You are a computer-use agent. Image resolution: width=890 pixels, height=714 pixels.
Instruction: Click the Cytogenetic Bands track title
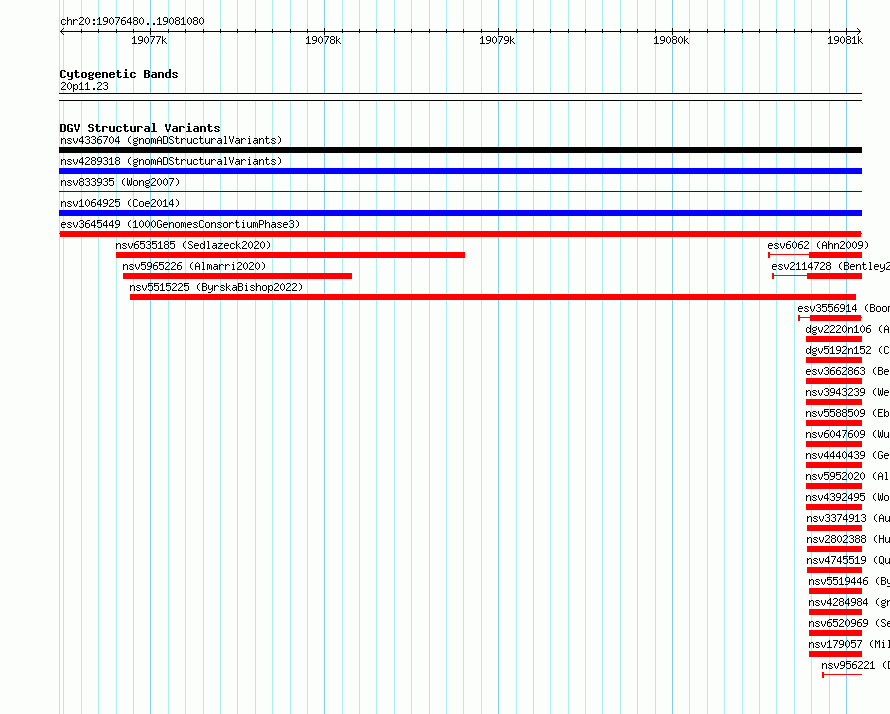point(119,74)
